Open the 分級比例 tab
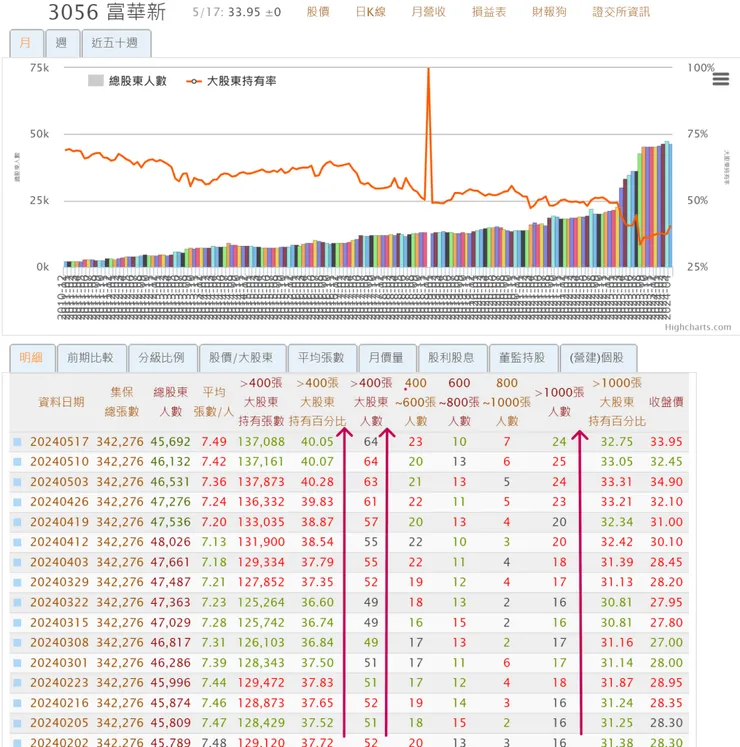Image resolution: width=740 pixels, height=747 pixels. click(x=162, y=358)
